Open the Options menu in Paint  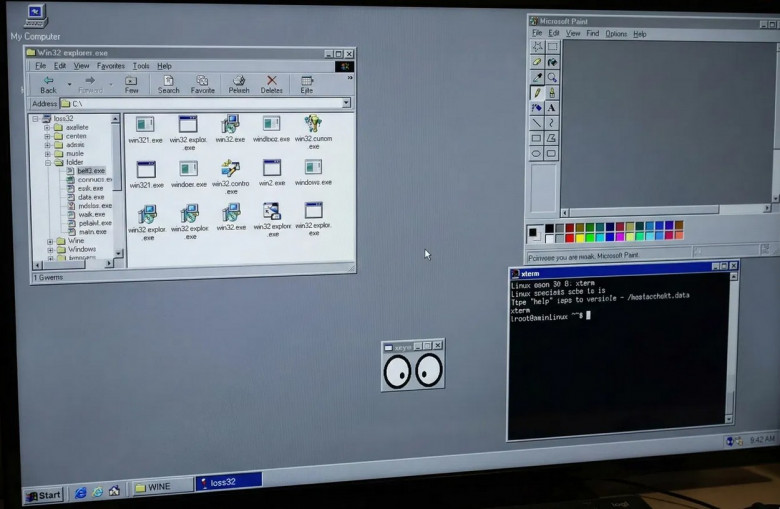[x=616, y=34]
